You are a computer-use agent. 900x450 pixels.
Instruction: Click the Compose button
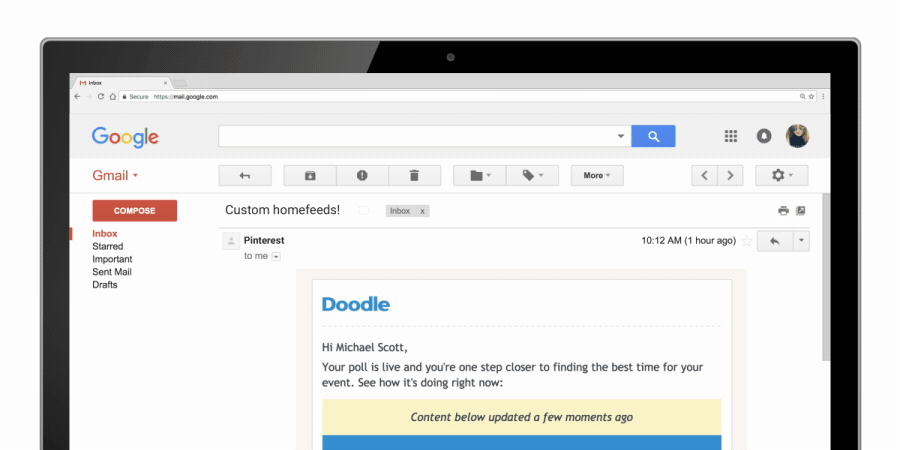[x=134, y=211]
